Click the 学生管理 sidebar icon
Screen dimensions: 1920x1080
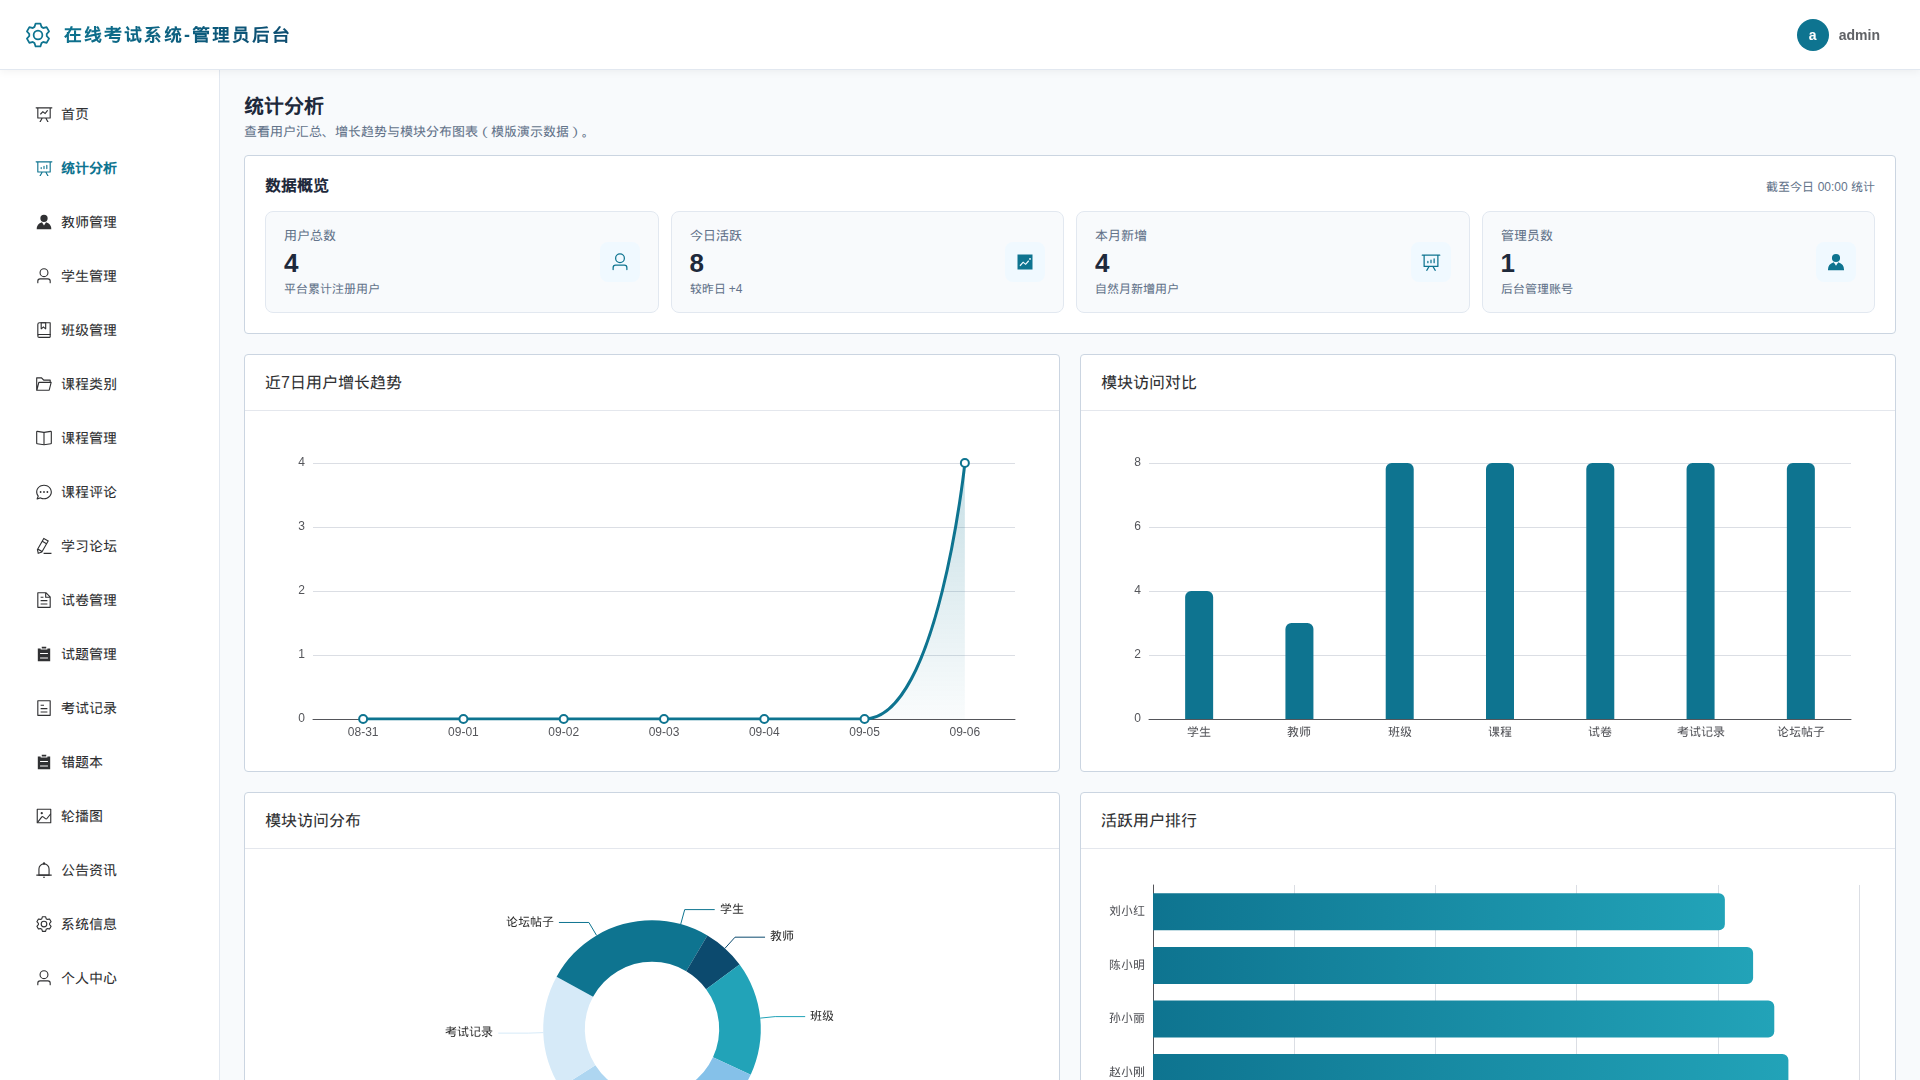(x=44, y=276)
